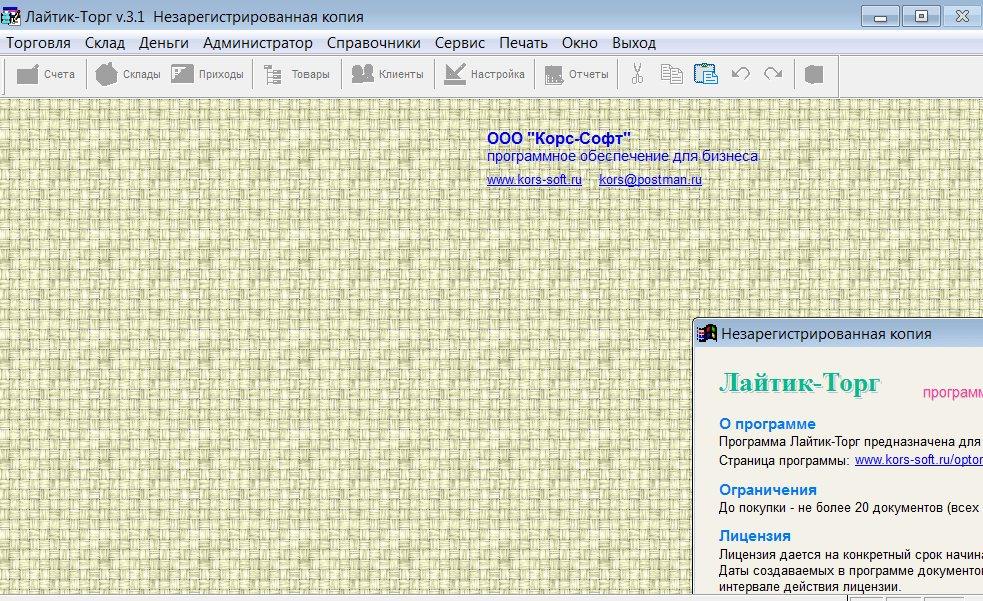This screenshot has width=983, height=601.
Task: Open Клиенты from the toolbar
Action: point(387,75)
